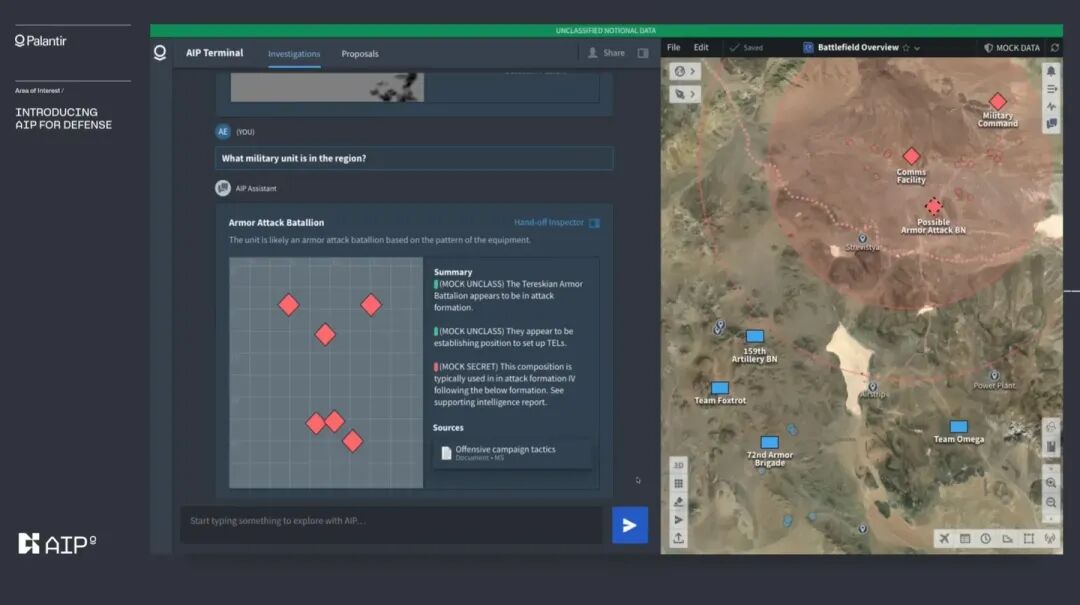Click the Share button
The width and height of the screenshot is (1080, 605).
click(606, 53)
